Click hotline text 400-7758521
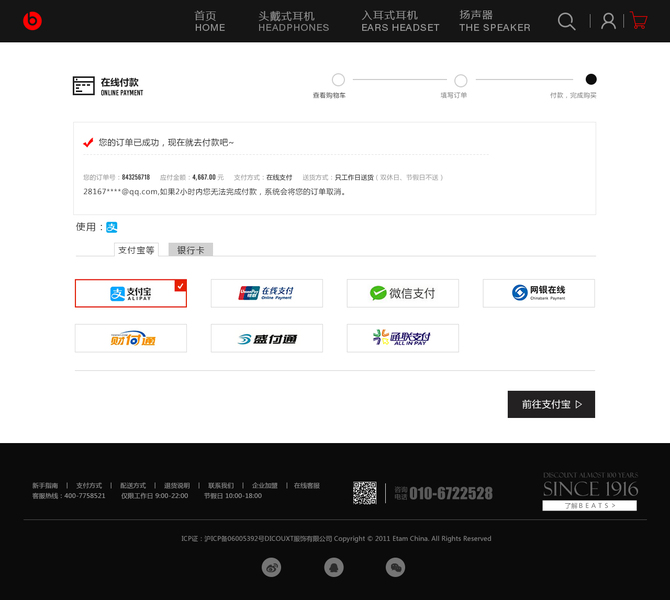The width and height of the screenshot is (670, 600). tap(85, 496)
